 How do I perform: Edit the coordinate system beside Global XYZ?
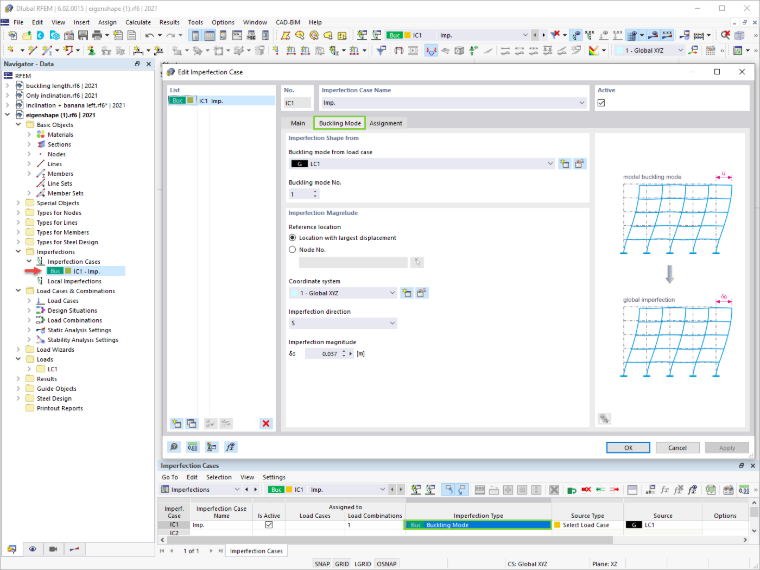(422, 293)
